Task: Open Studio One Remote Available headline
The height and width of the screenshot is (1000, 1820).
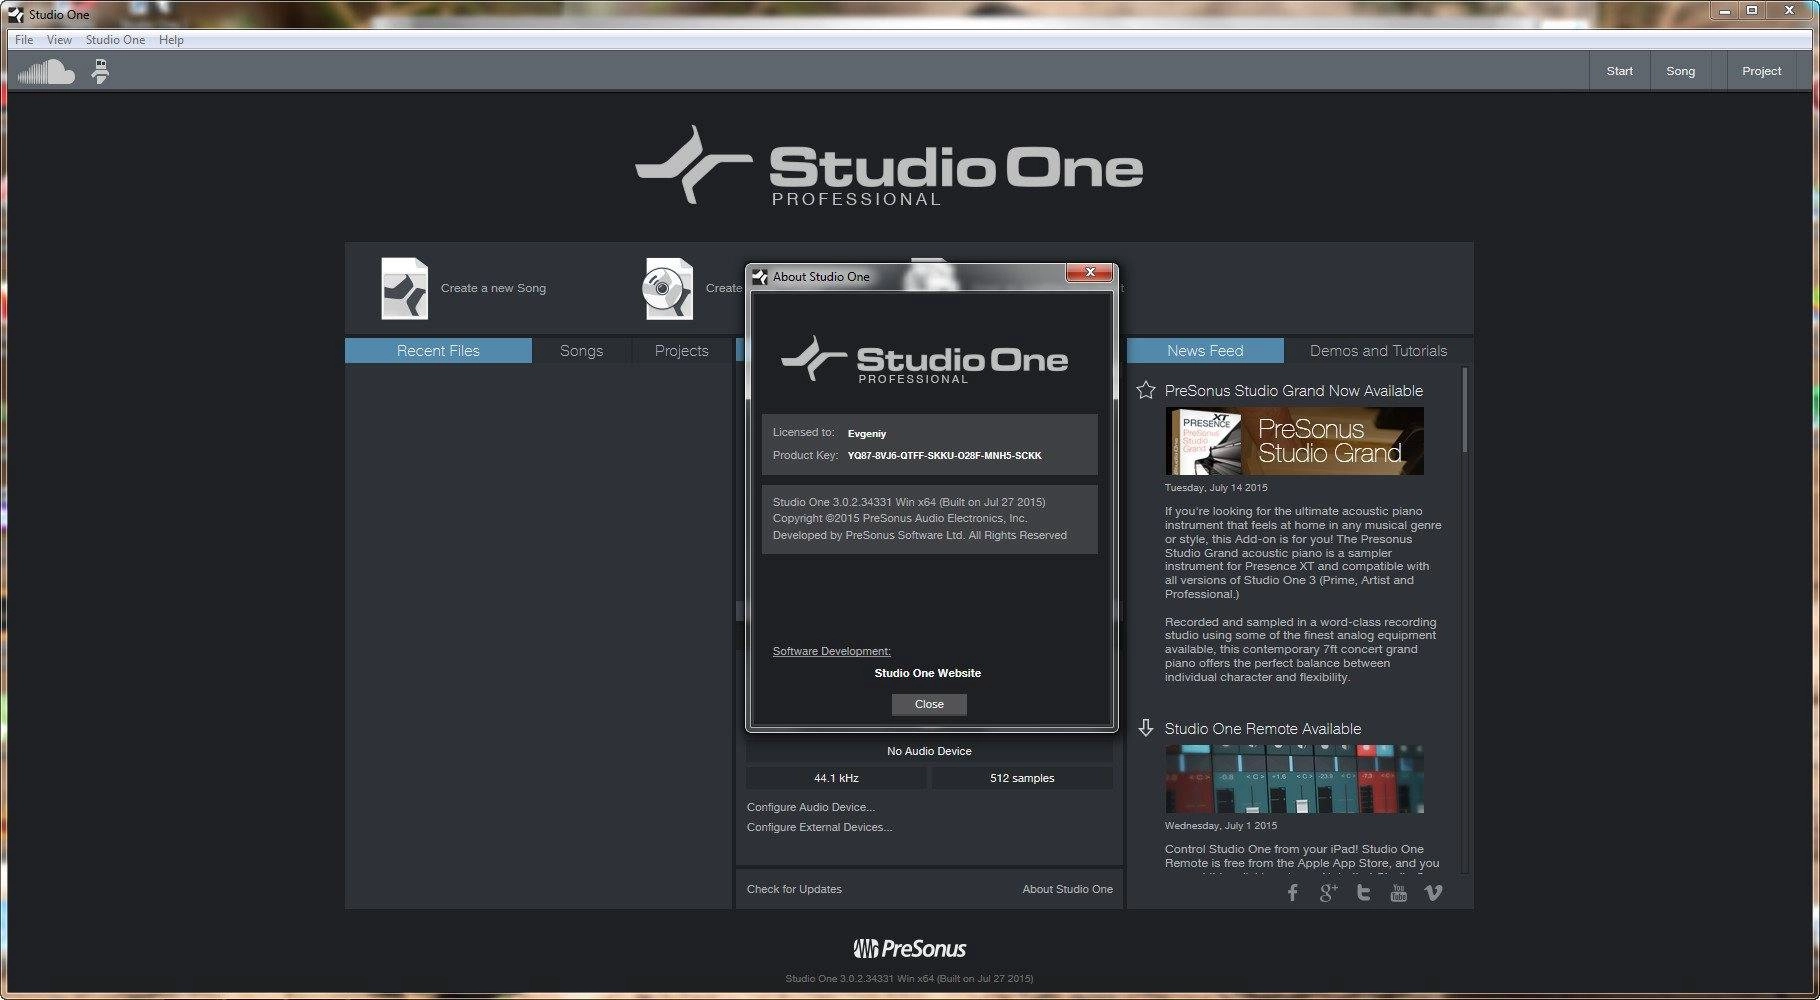Action: coord(1262,729)
